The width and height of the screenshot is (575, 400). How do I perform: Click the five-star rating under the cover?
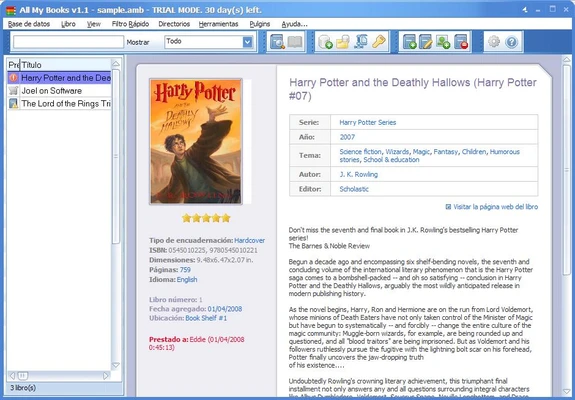coord(206,218)
